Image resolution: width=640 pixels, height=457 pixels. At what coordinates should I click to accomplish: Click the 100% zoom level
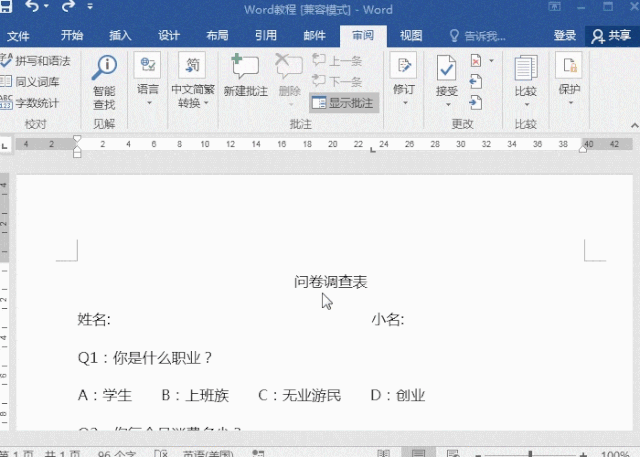(x=615, y=453)
